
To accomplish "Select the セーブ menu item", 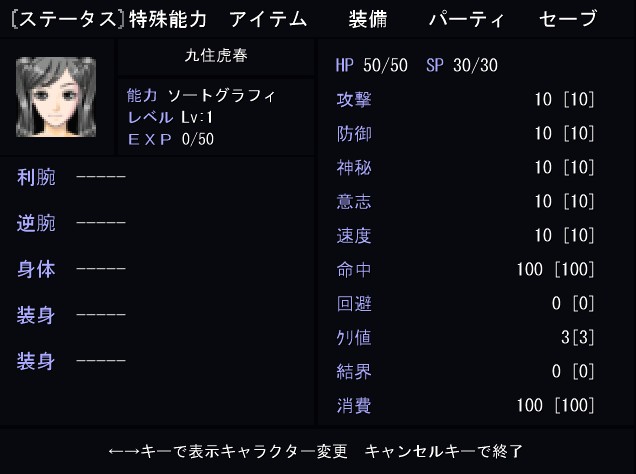I will (568, 19).
